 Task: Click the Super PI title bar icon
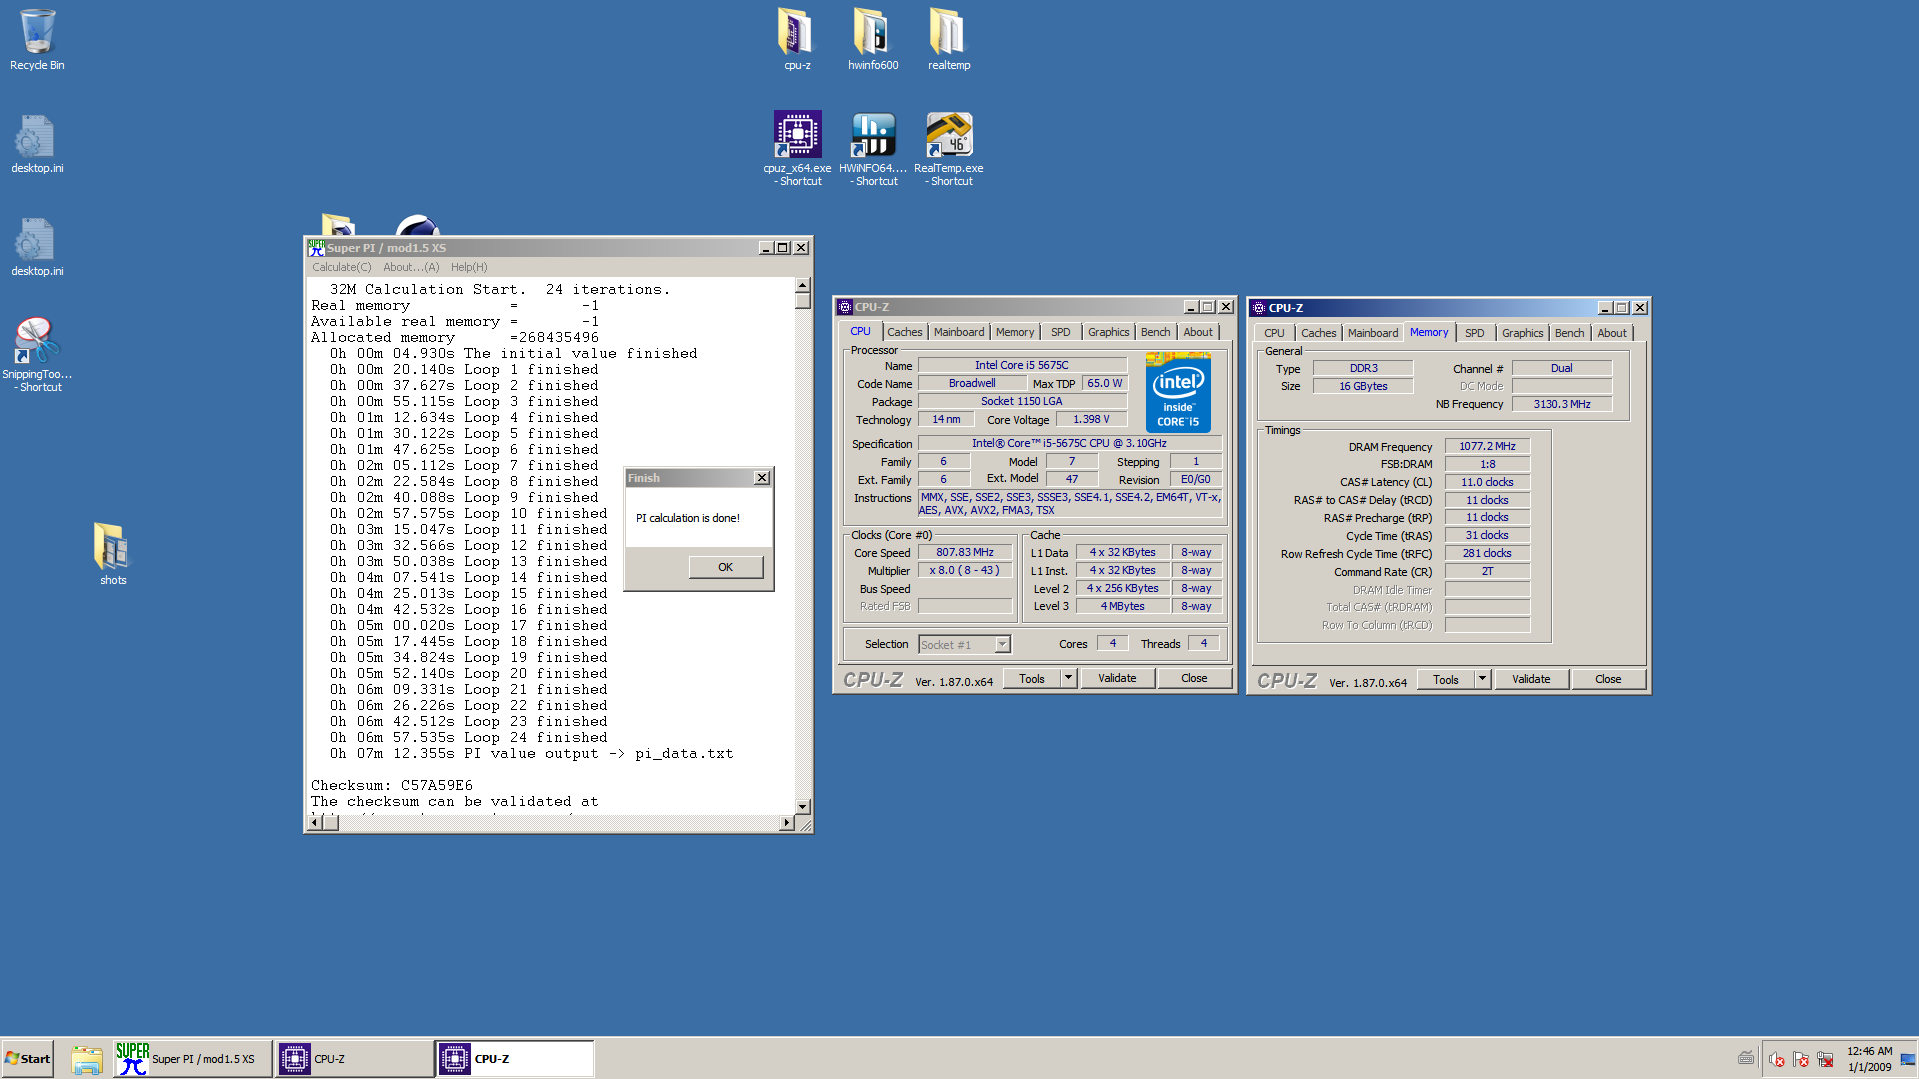click(316, 247)
